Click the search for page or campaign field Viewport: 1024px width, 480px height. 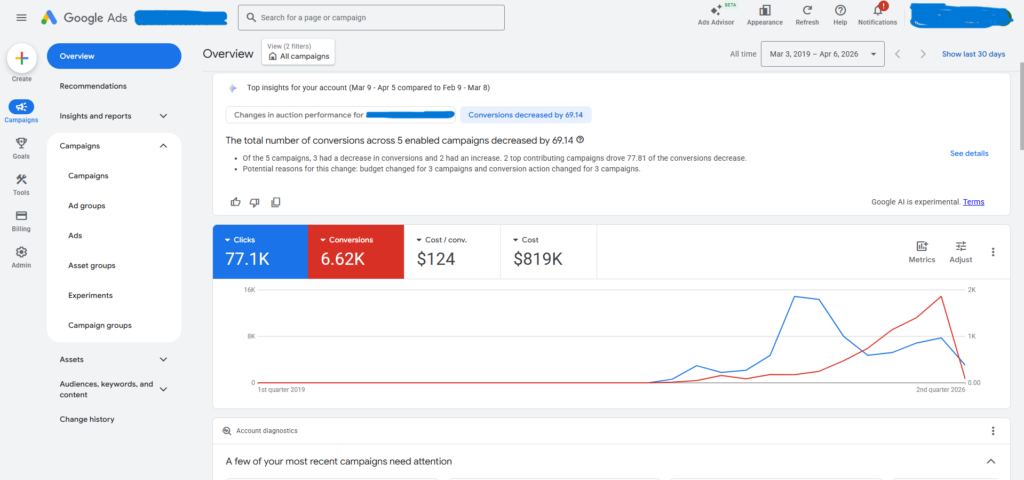point(371,18)
